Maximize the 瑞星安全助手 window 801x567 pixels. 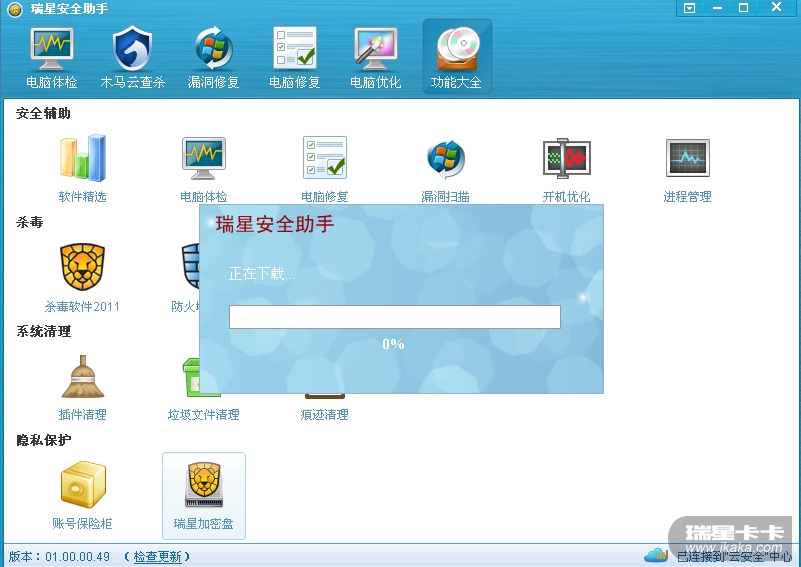coord(744,8)
